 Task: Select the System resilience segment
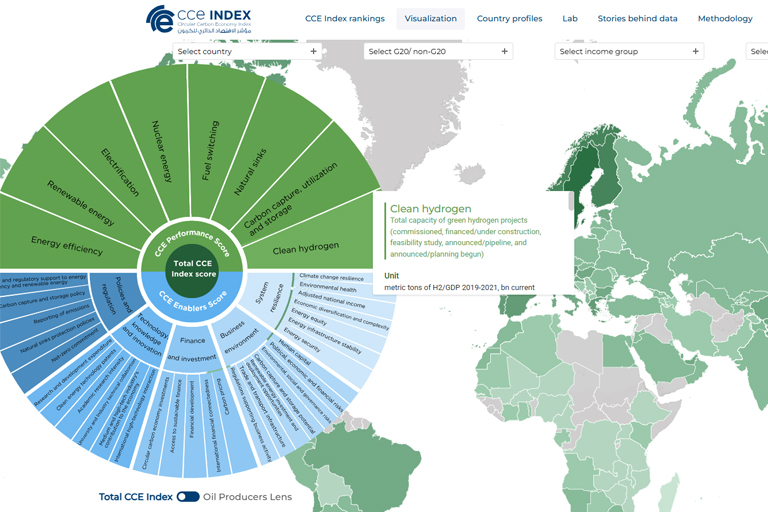click(270, 300)
